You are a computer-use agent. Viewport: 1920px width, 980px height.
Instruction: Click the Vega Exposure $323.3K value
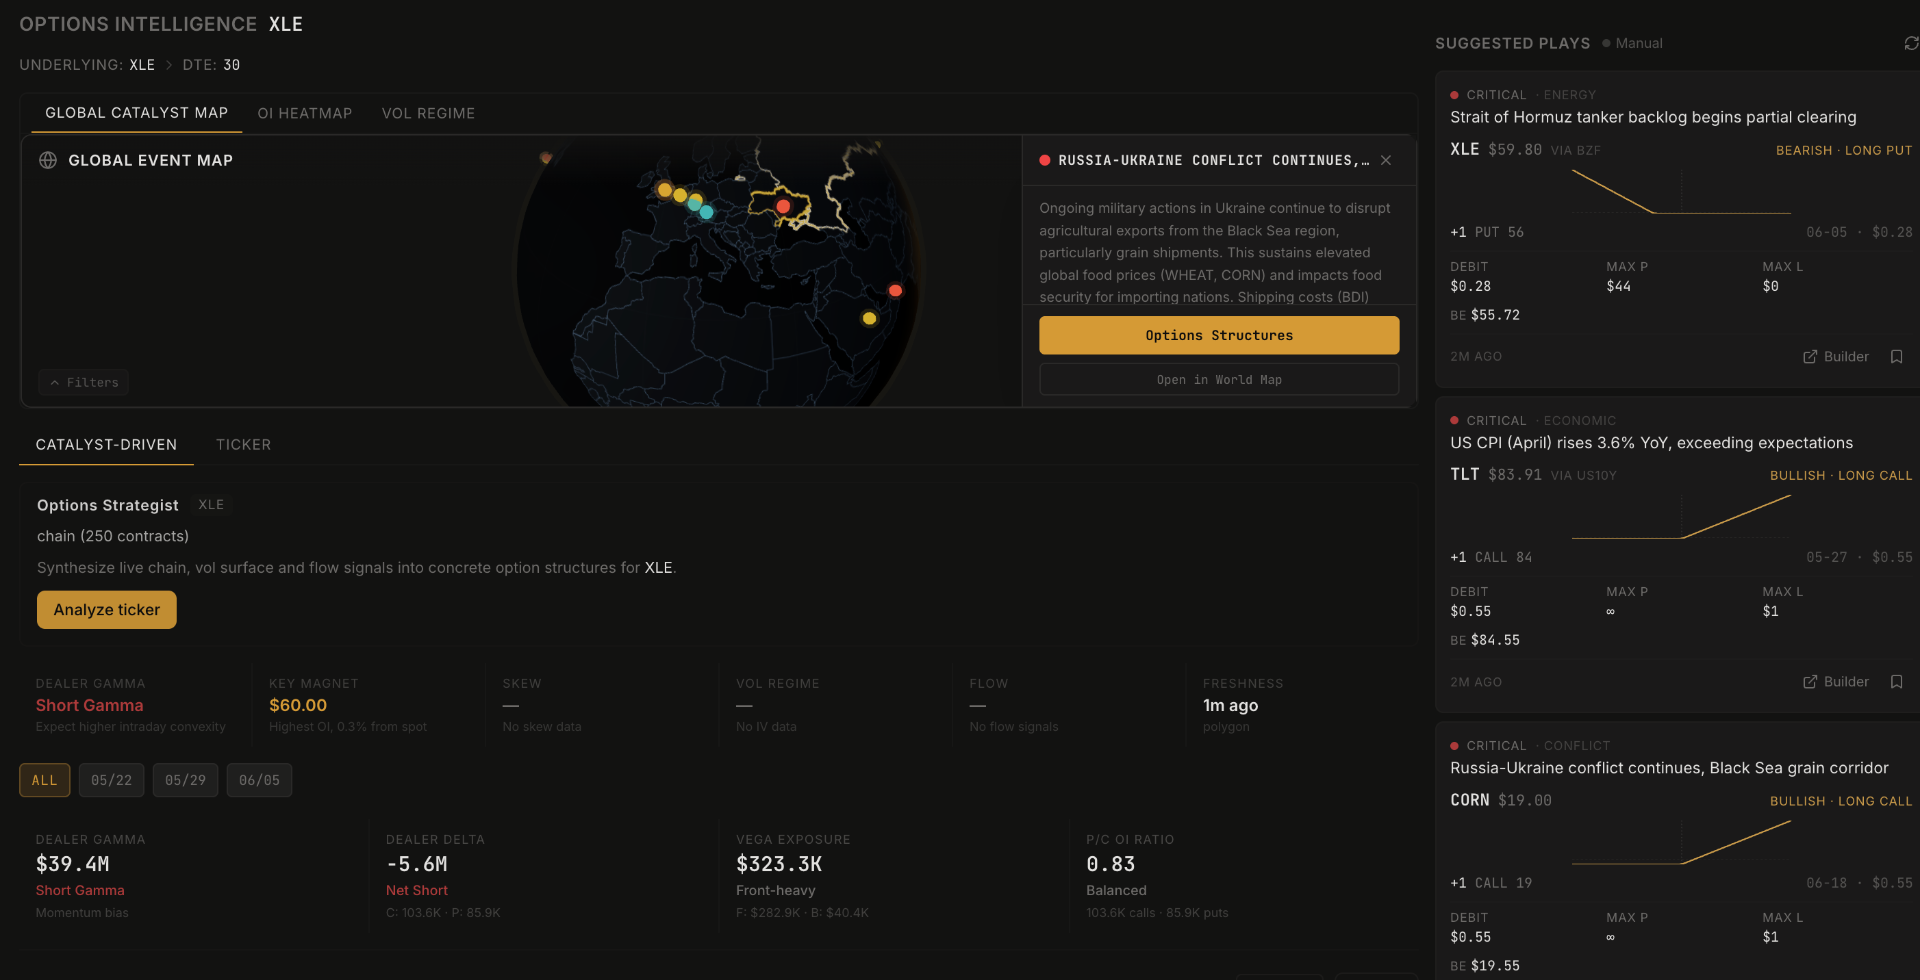click(779, 864)
